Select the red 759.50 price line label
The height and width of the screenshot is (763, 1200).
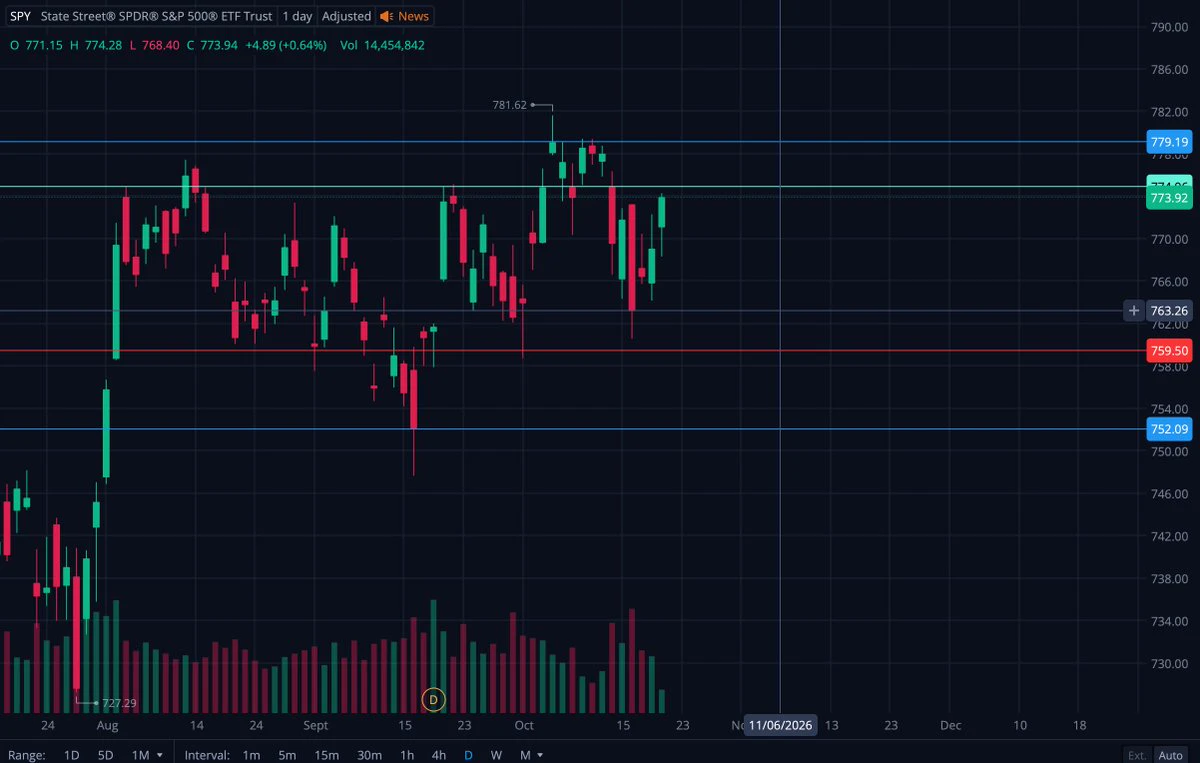point(1169,351)
